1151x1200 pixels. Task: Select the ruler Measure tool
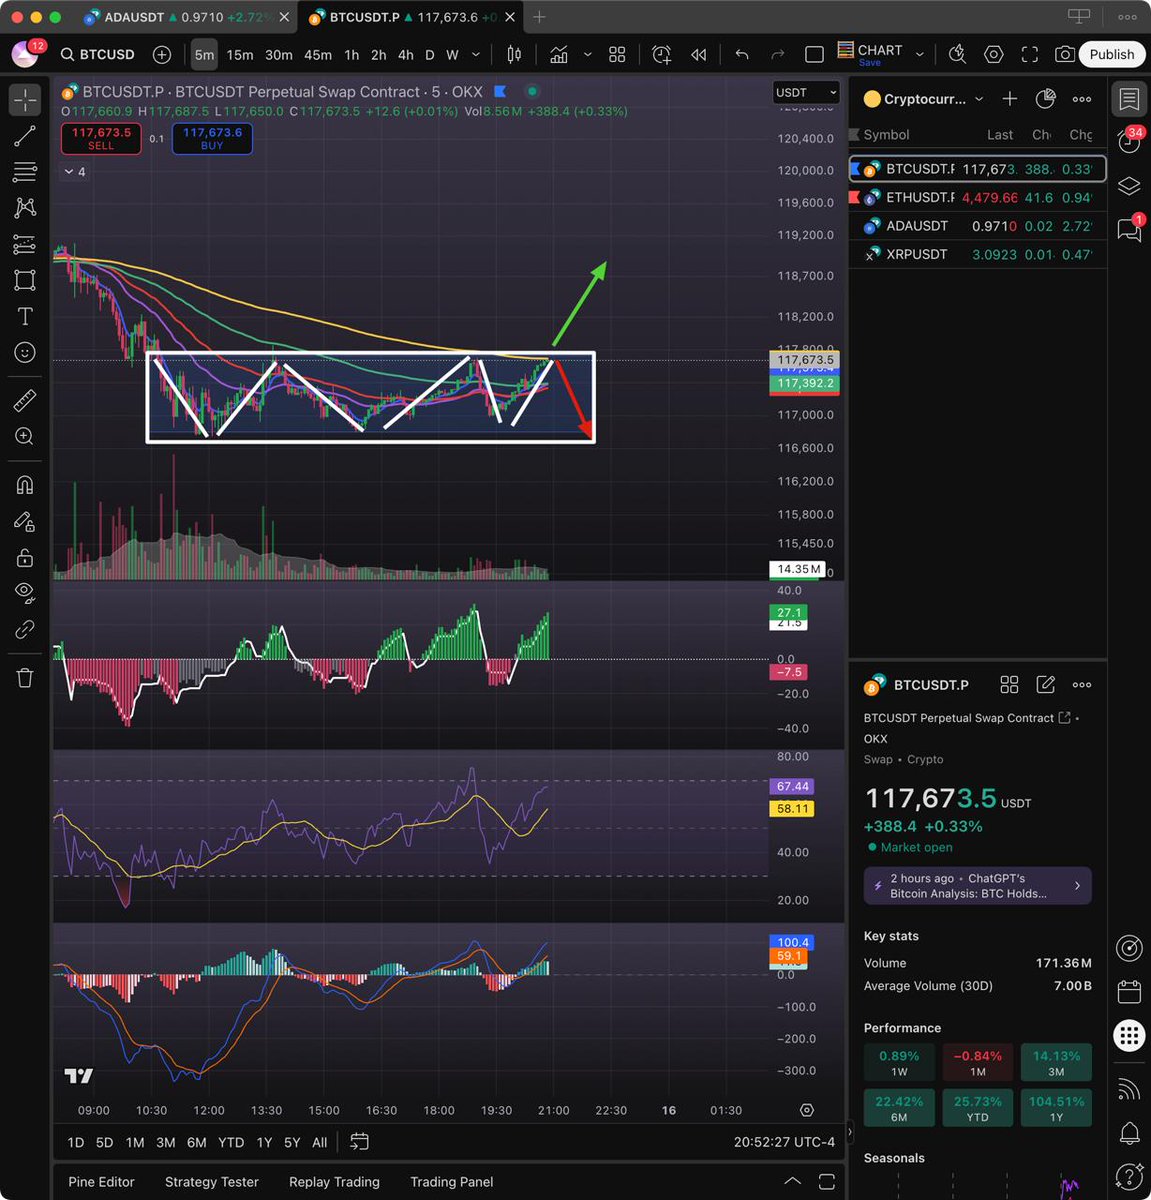point(25,401)
